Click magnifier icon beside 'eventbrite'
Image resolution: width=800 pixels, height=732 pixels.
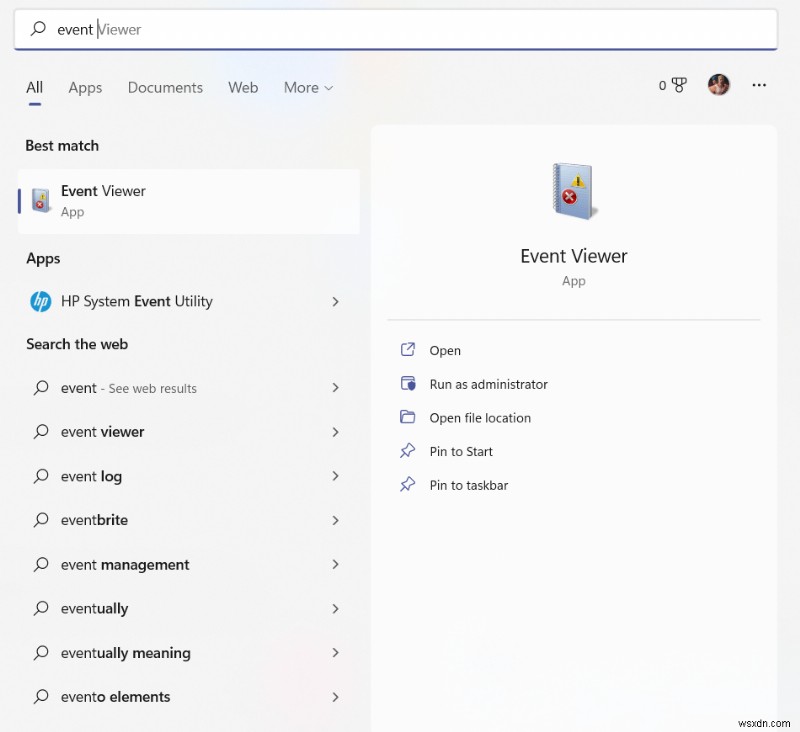(41, 520)
